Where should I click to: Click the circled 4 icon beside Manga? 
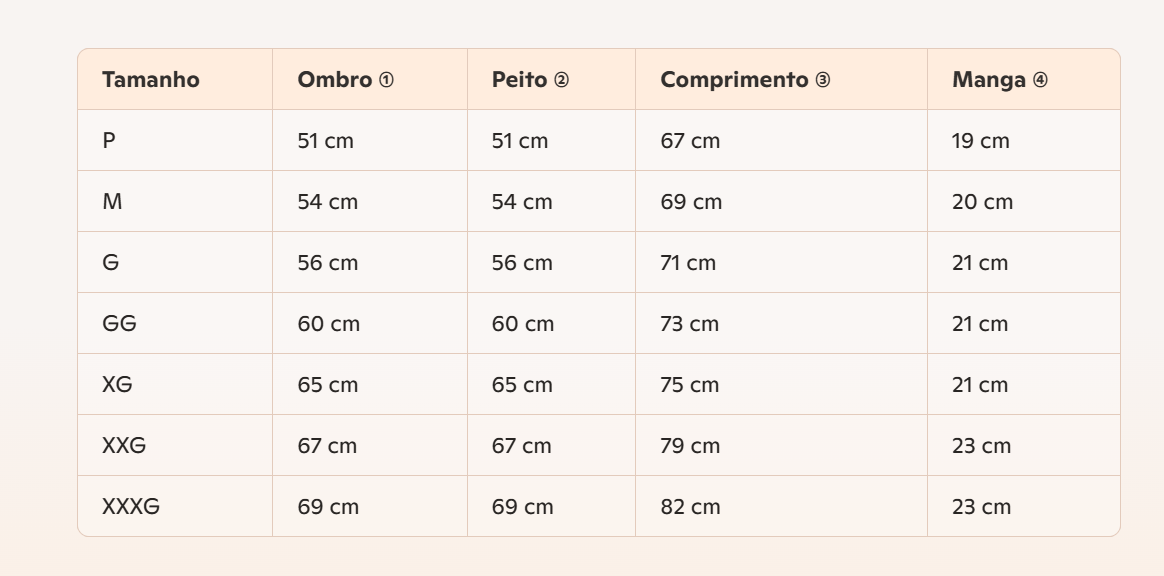pyautogui.click(x=1040, y=80)
